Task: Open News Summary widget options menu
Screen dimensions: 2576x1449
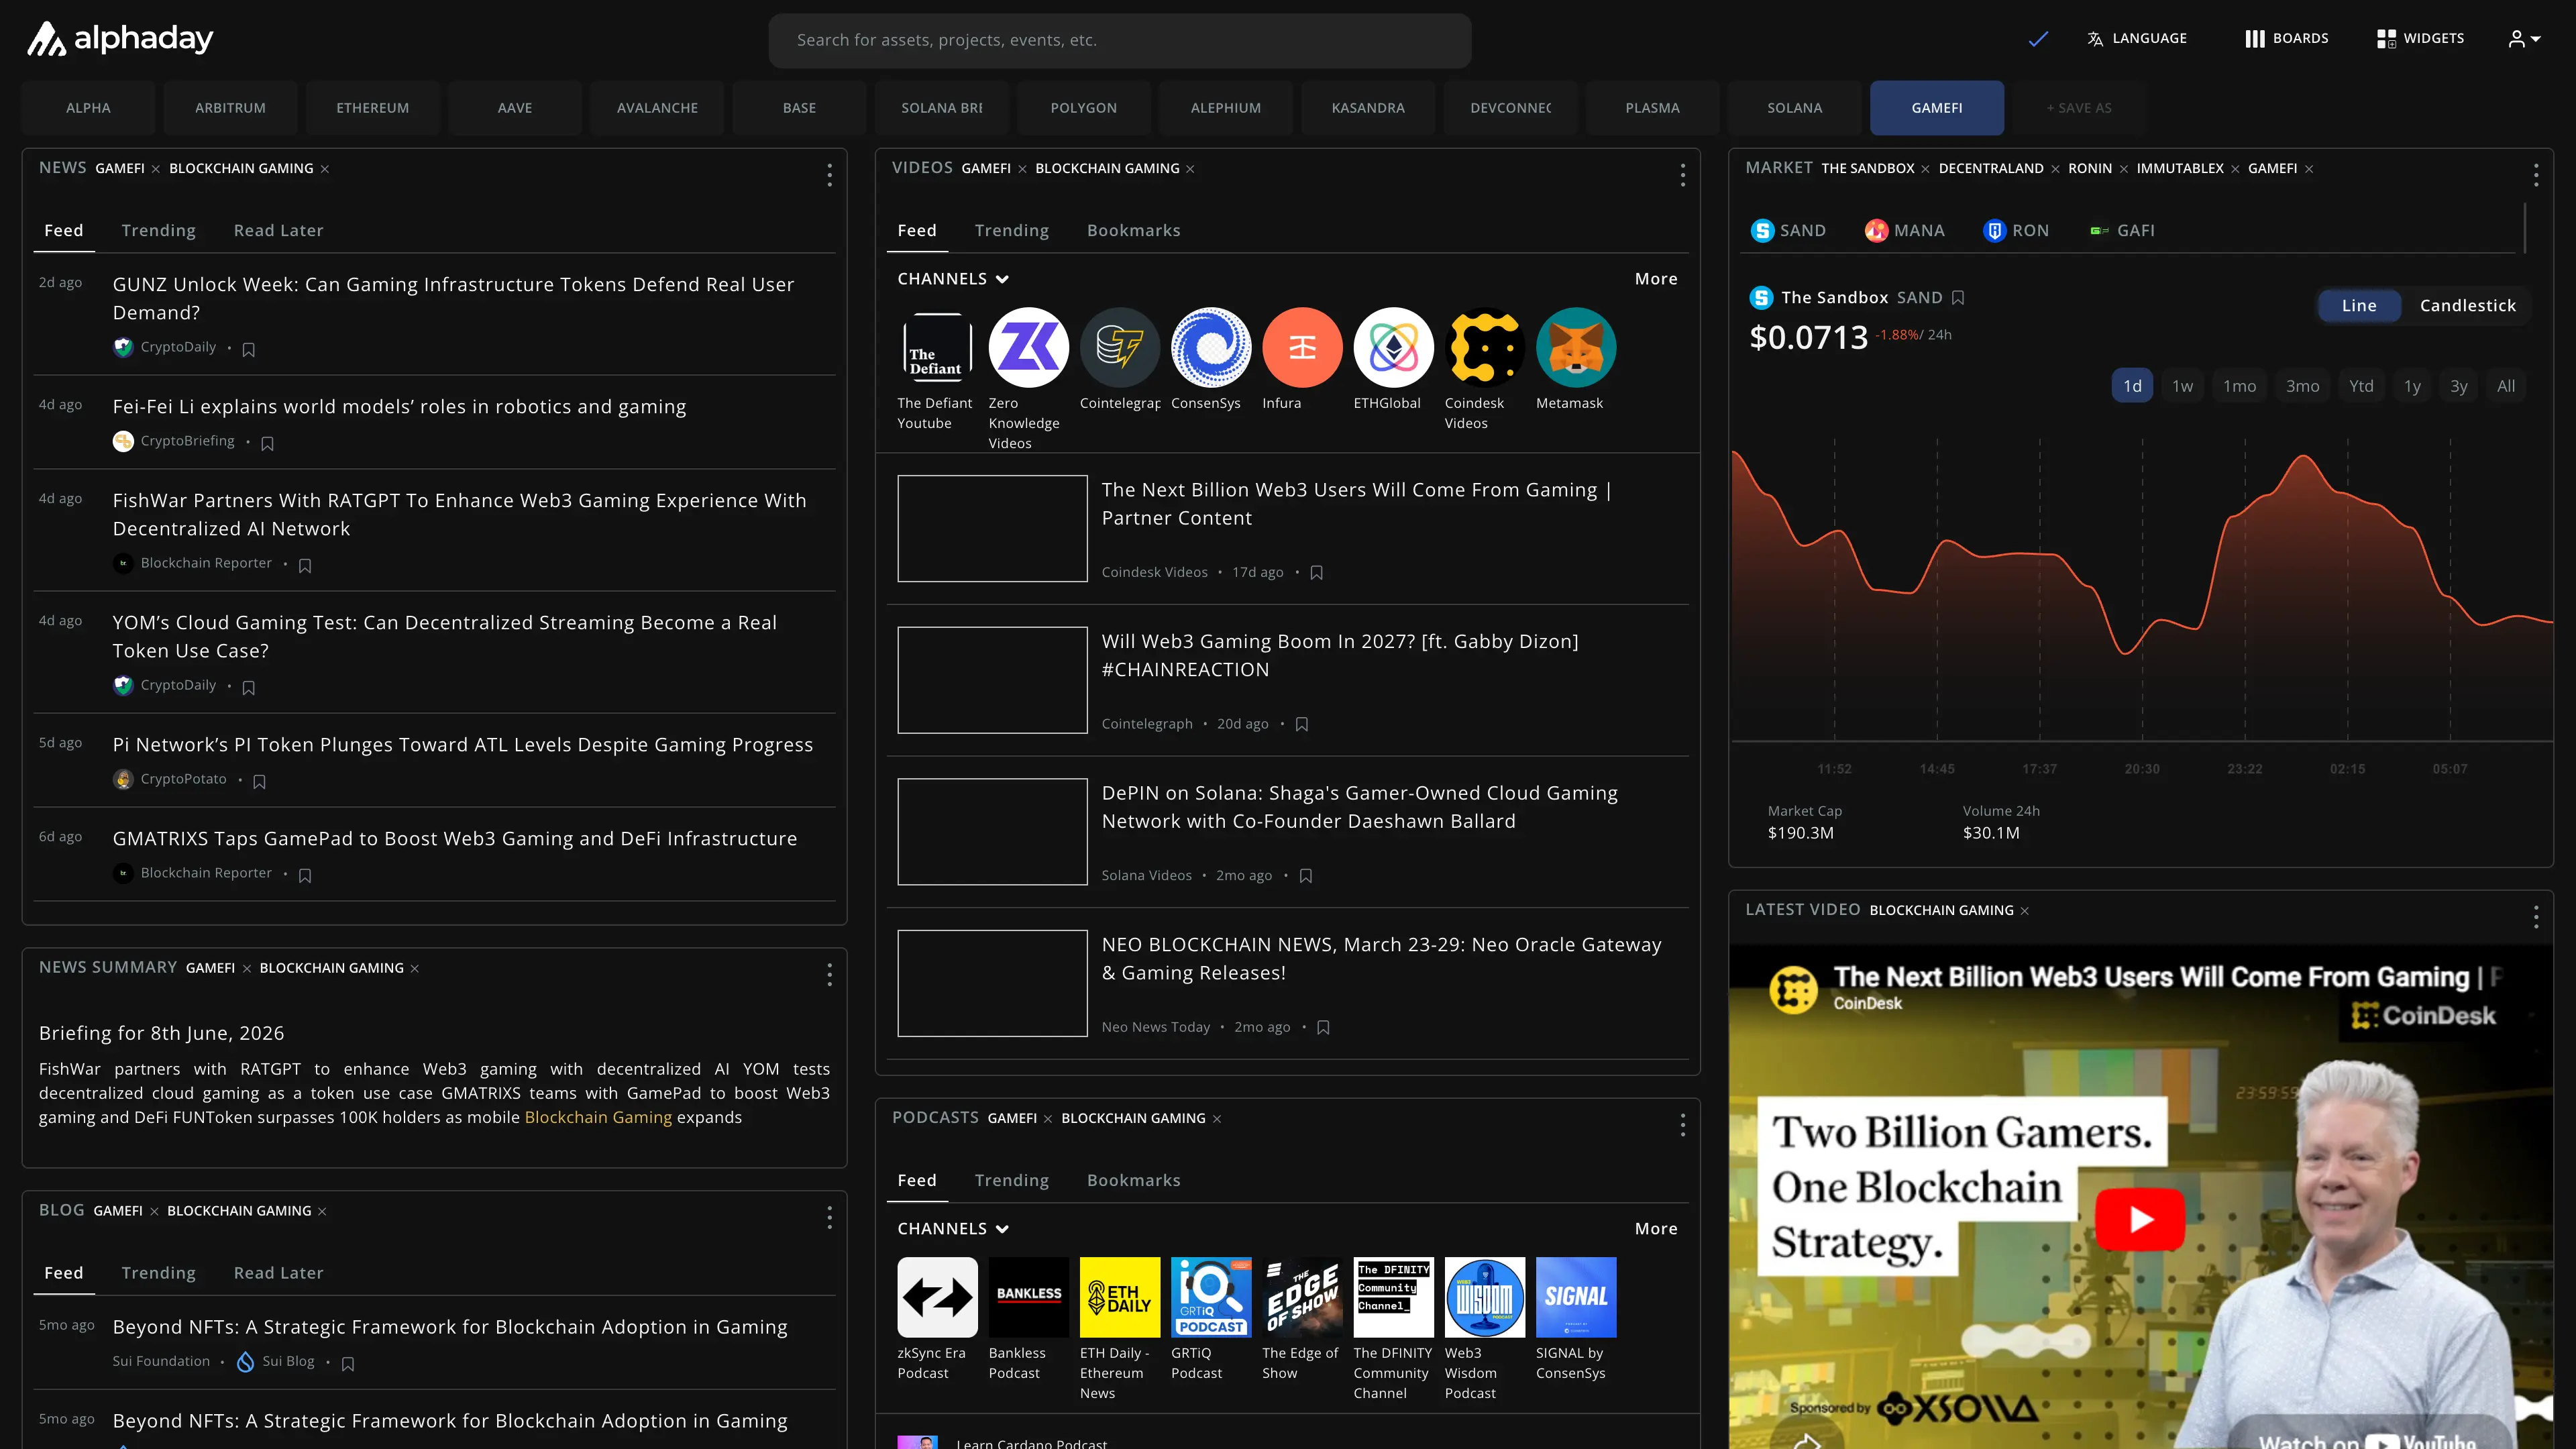Action: pyautogui.click(x=829, y=975)
